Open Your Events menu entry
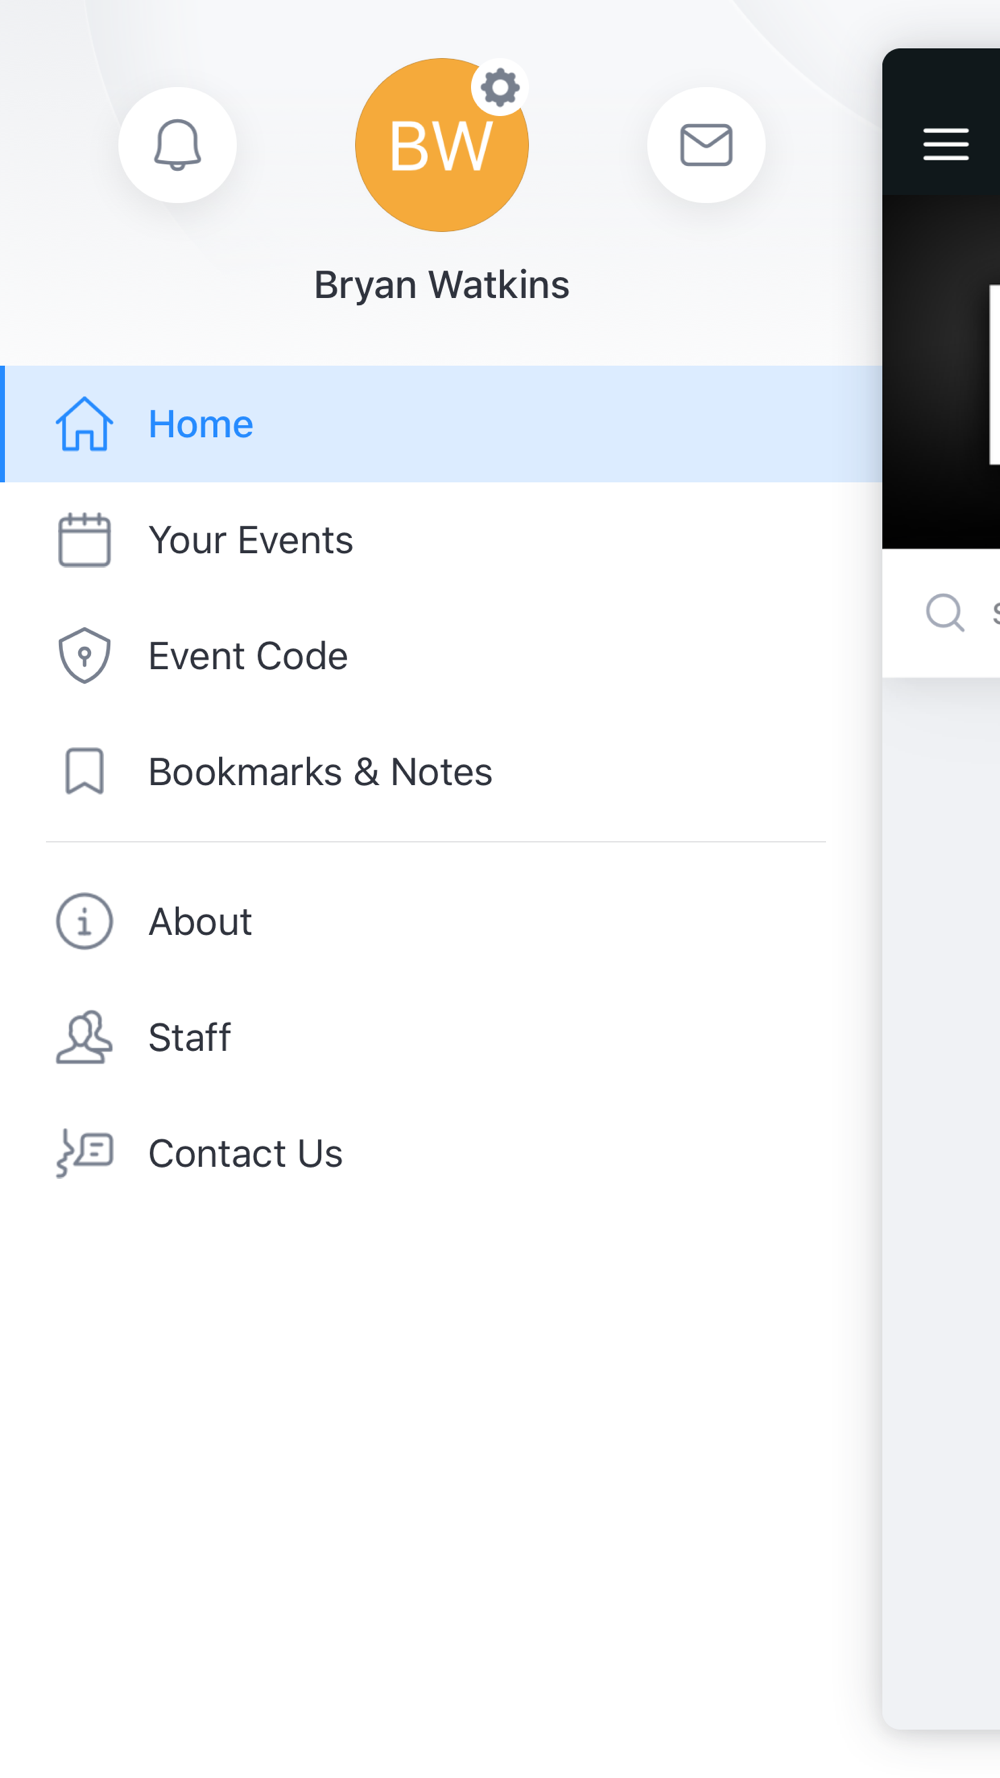Image resolution: width=1000 pixels, height=1778 pixels. [x=441, y=540]
